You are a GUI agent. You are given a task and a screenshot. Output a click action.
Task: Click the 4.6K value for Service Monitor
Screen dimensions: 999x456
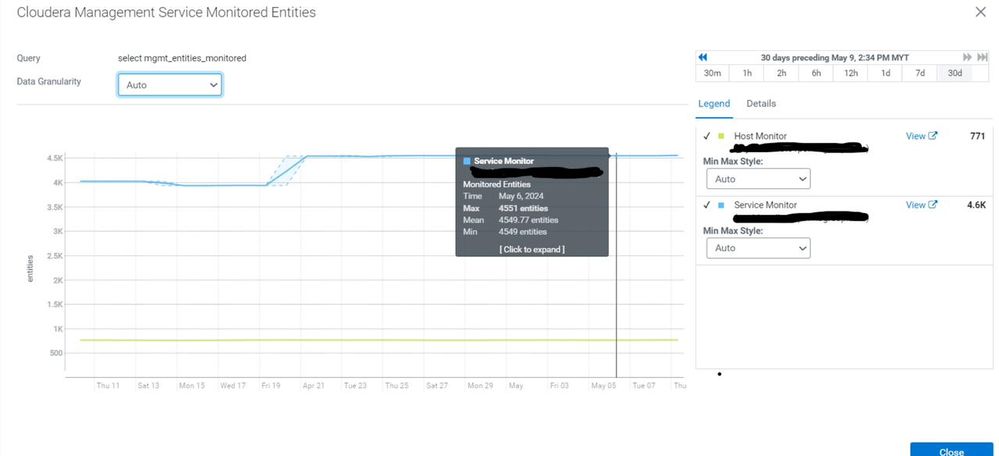[977, 204]
